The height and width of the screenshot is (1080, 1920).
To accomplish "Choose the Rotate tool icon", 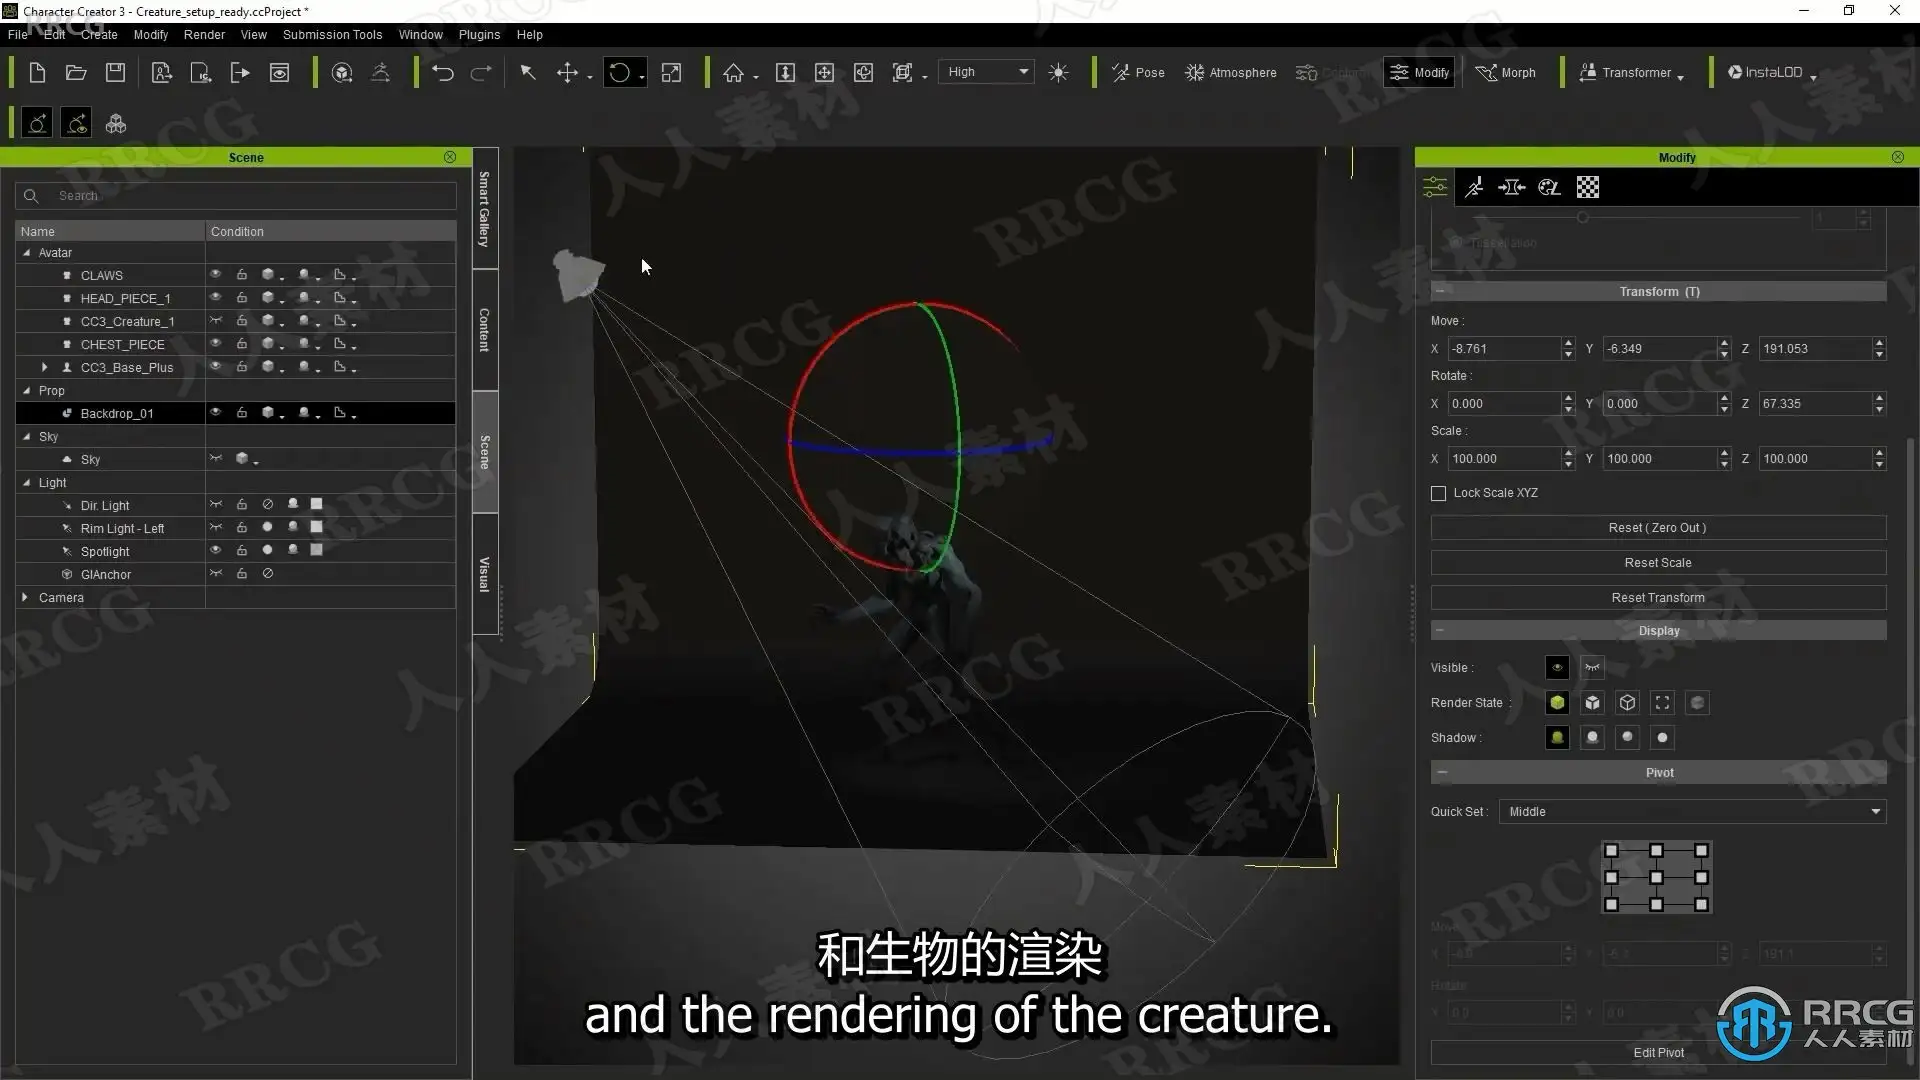I will pos(620,72).
